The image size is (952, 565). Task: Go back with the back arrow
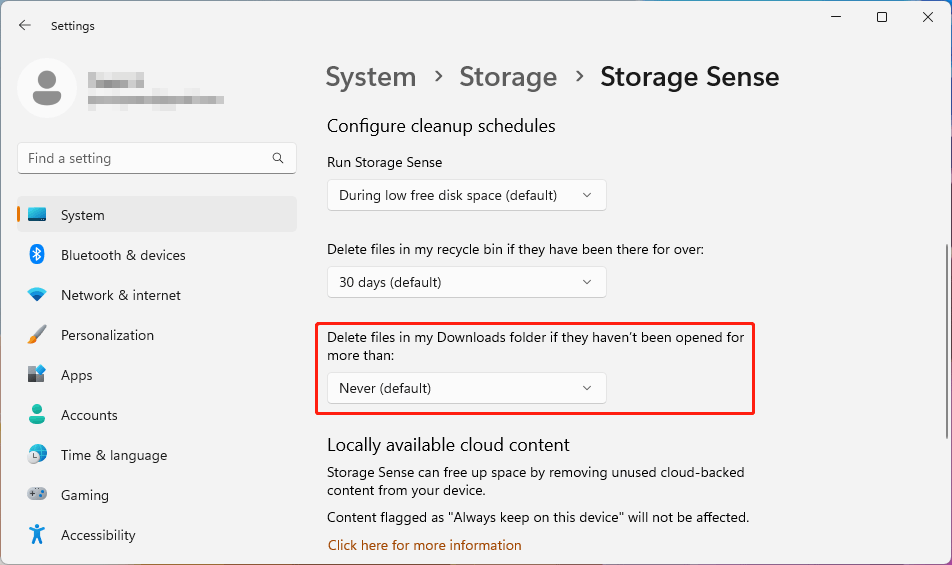pyautogui.click(x=24, y=25)
